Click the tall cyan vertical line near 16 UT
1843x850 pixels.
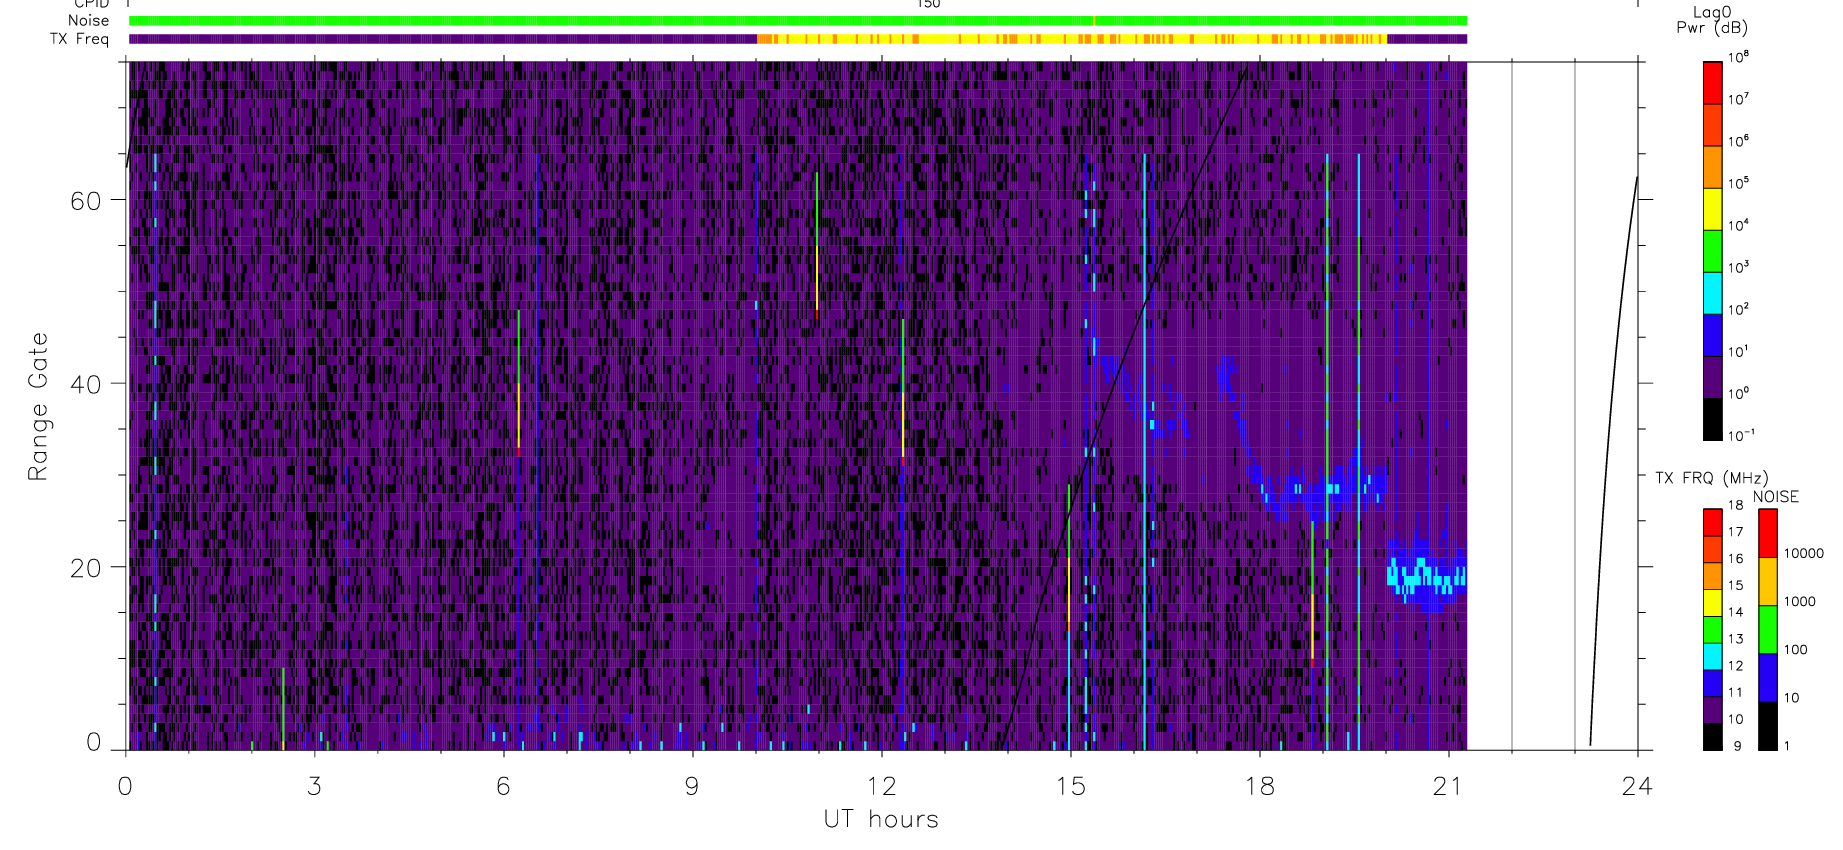pyautogui.click(x=1145, y=451)
